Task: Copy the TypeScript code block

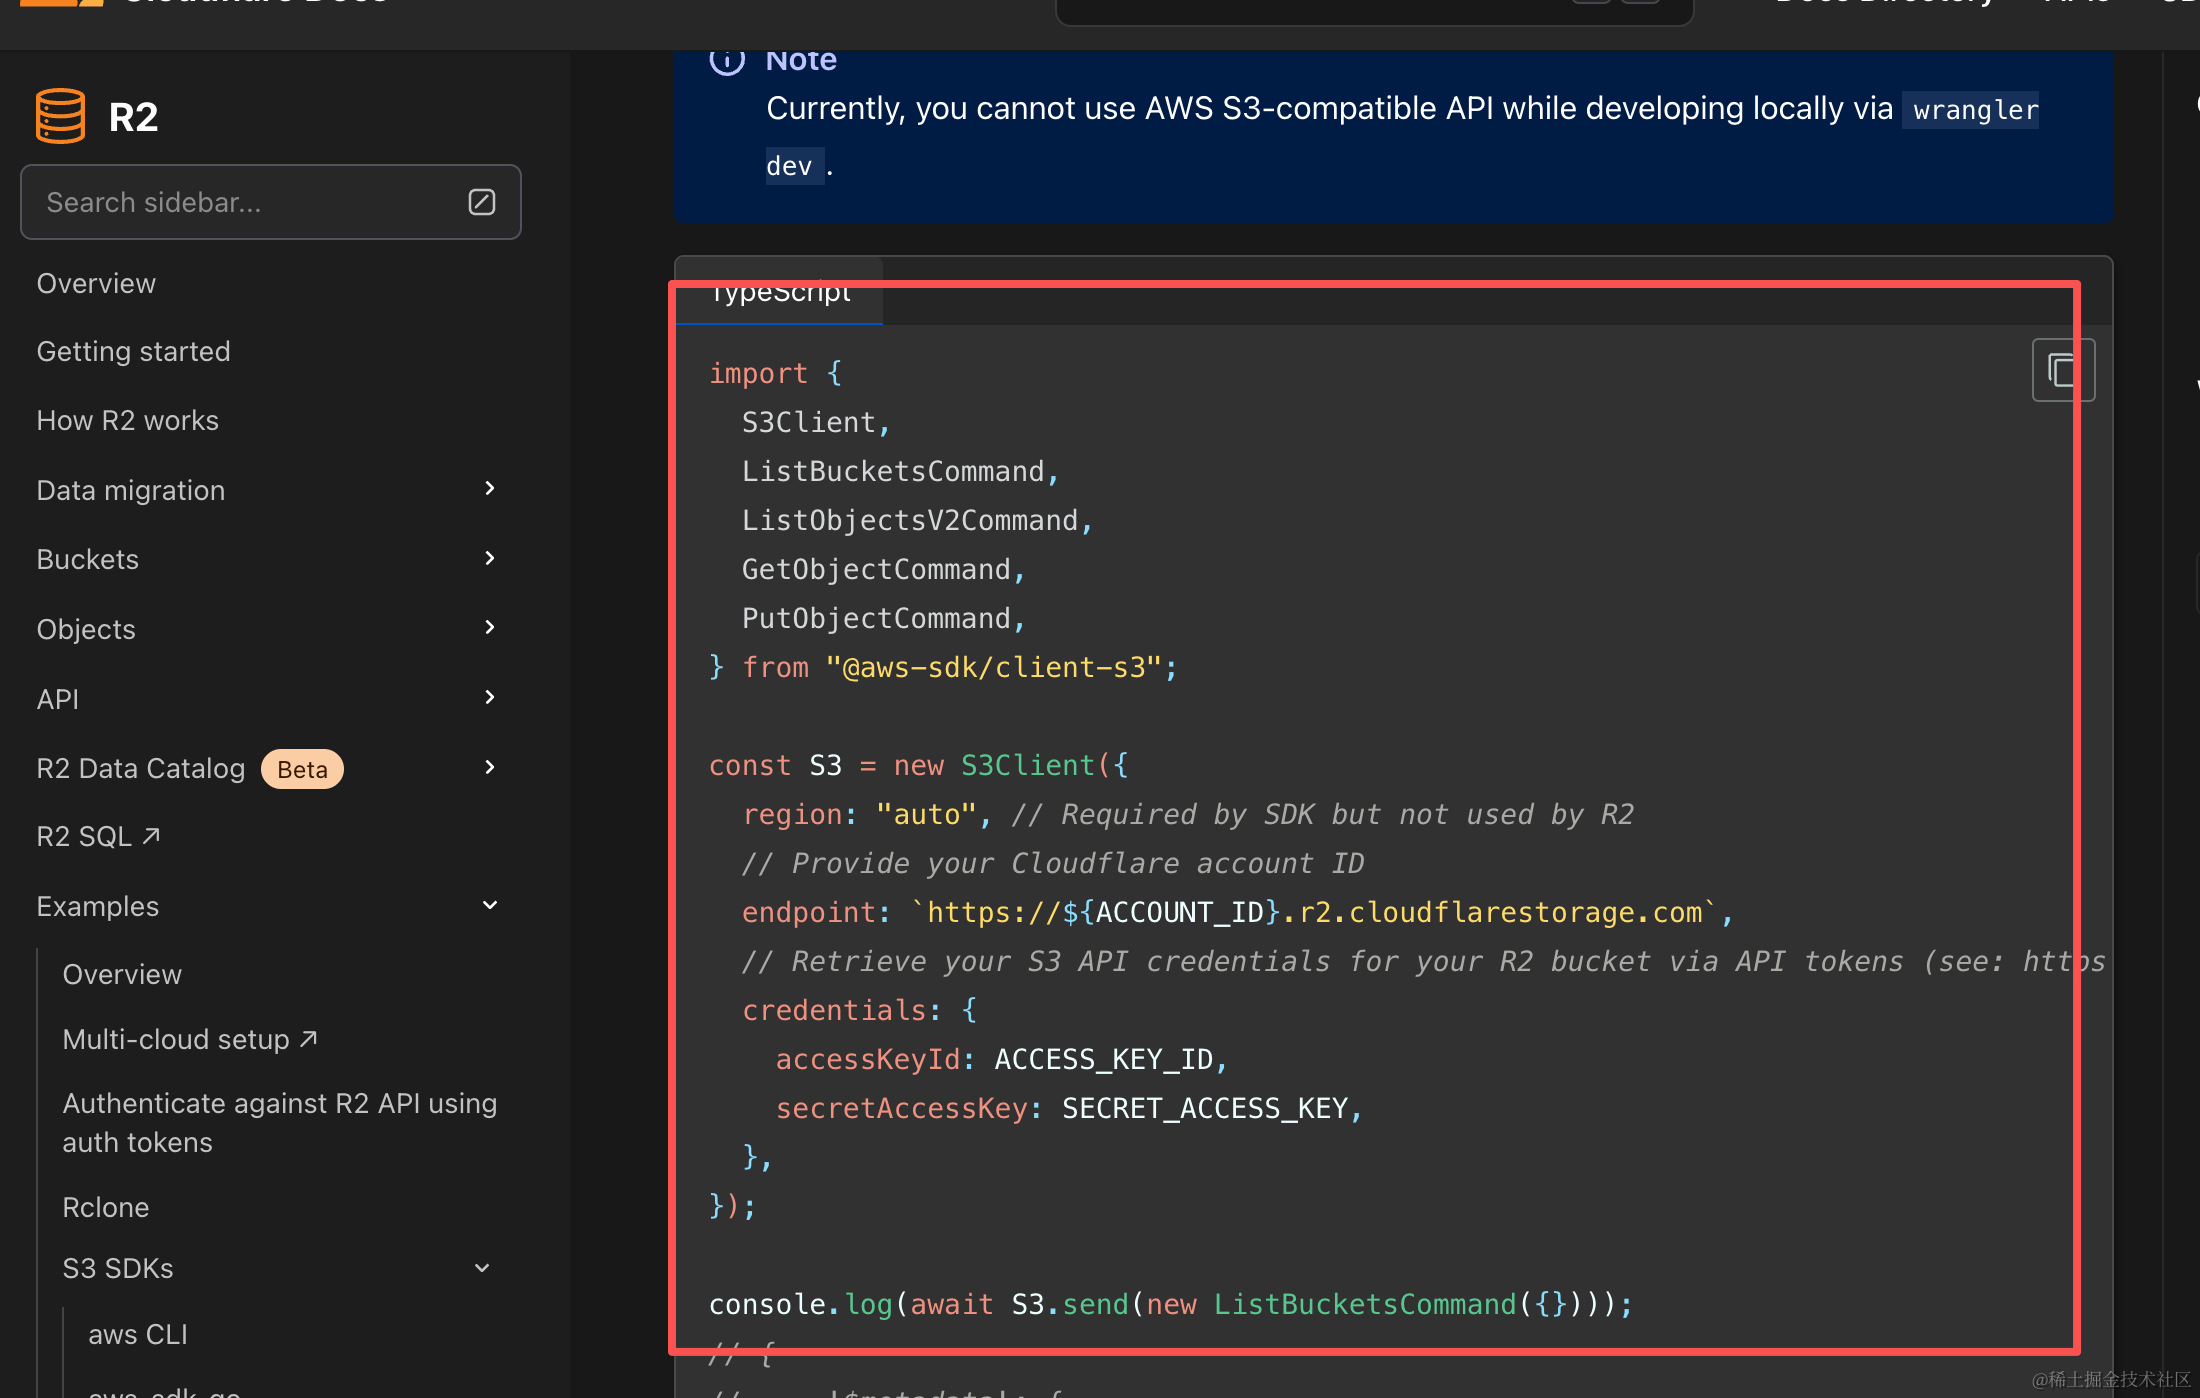Action: pos(2062,370)
